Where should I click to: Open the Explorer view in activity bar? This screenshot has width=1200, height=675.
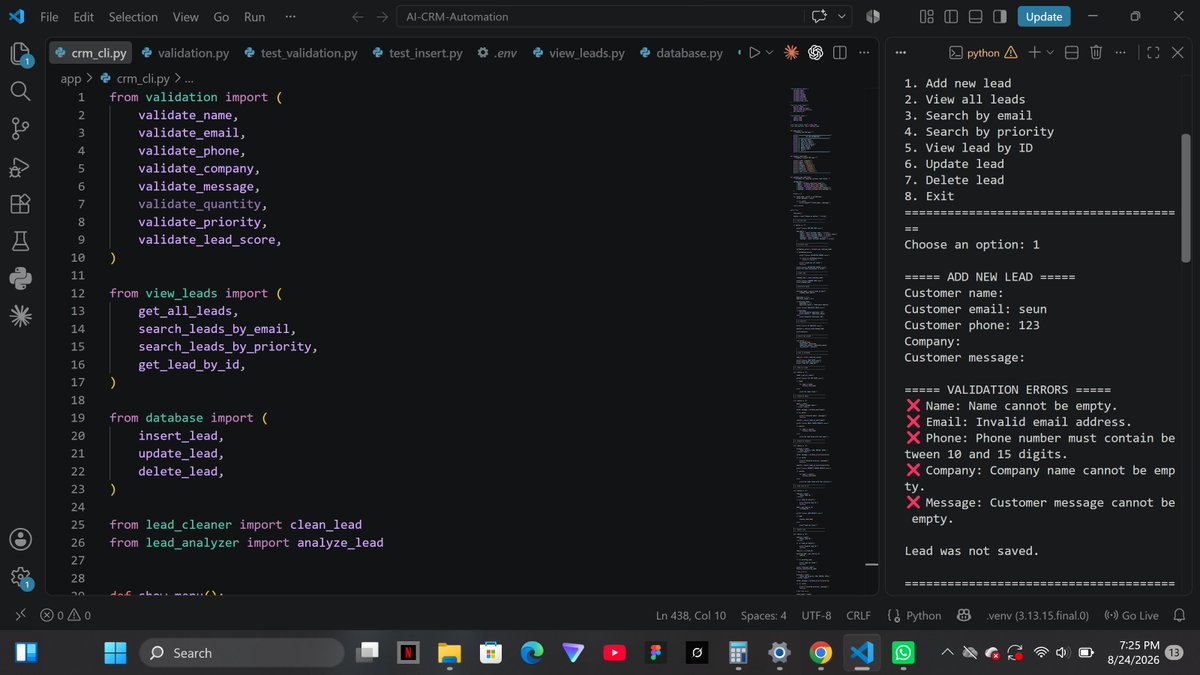tap(21, 54)
